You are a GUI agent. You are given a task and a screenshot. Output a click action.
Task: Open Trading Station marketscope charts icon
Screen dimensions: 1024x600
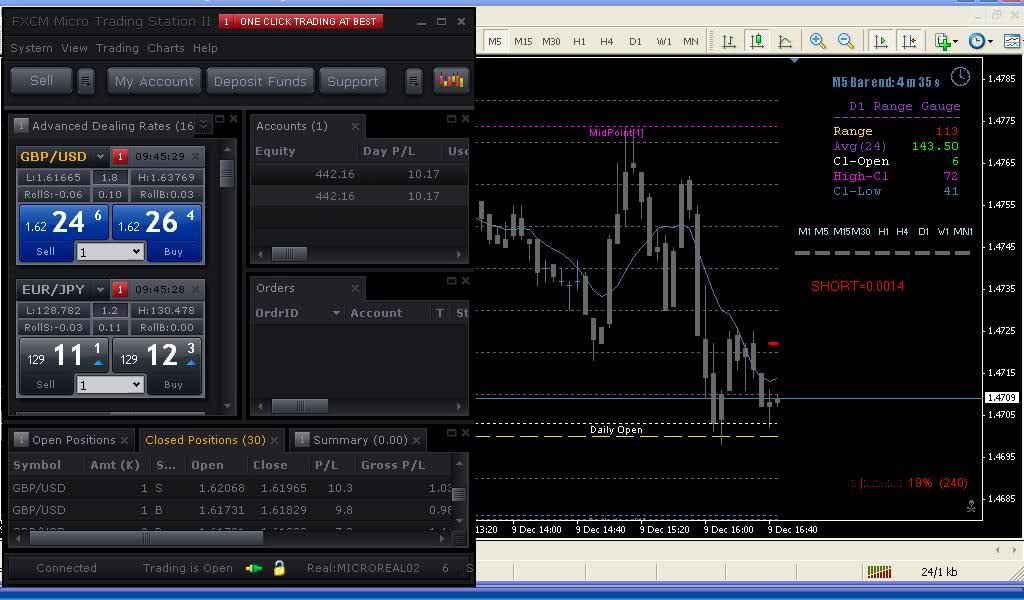coord(451,81)
